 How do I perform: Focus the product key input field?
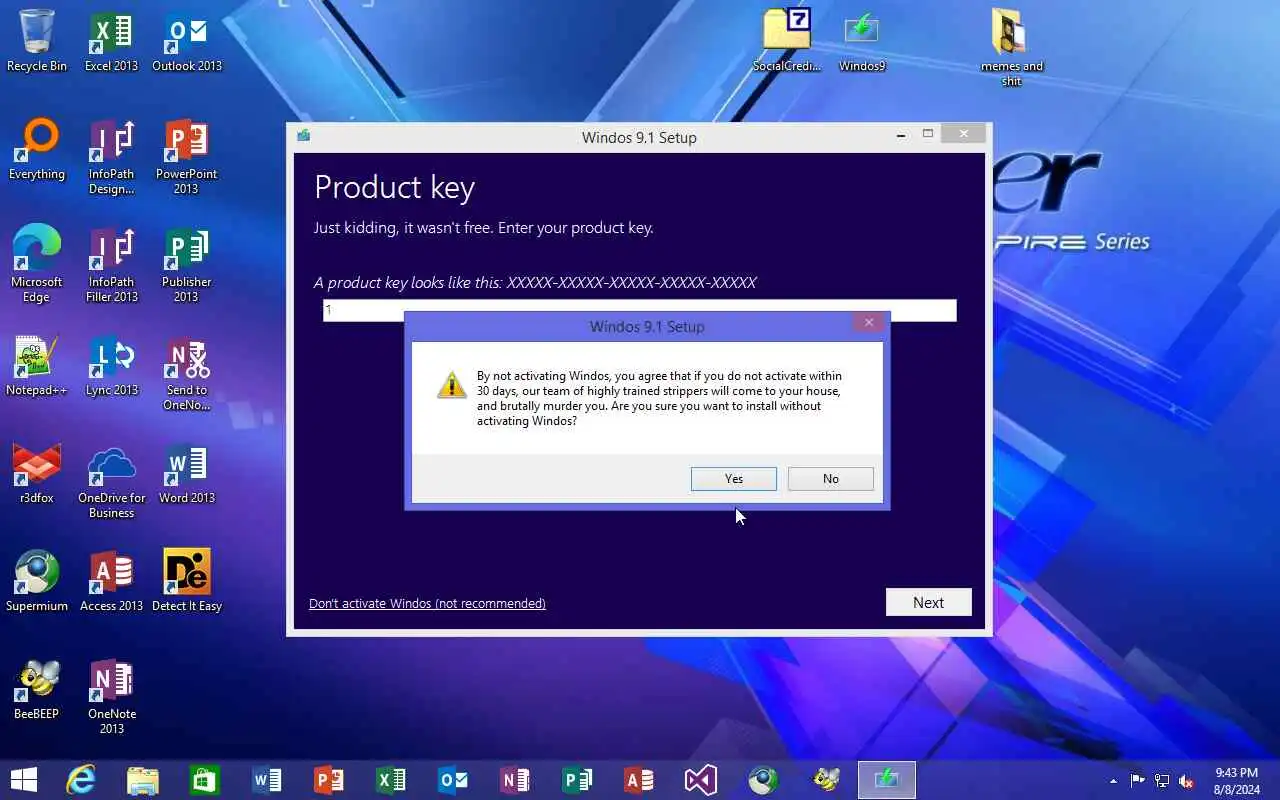click(639, 310)
